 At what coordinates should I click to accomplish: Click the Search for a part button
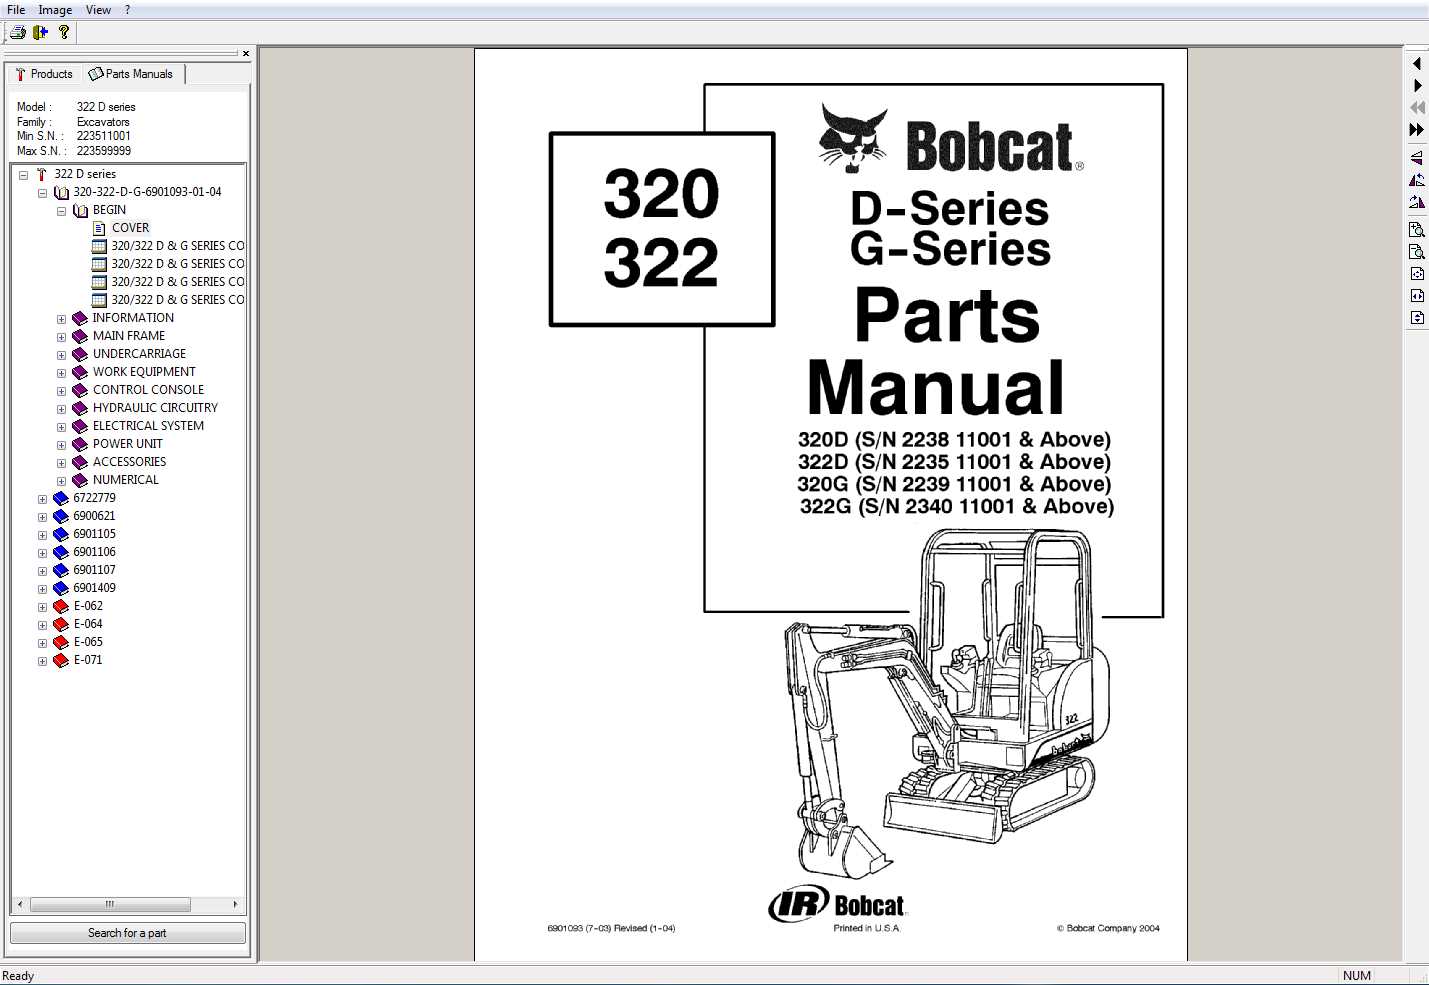point(128,933)
